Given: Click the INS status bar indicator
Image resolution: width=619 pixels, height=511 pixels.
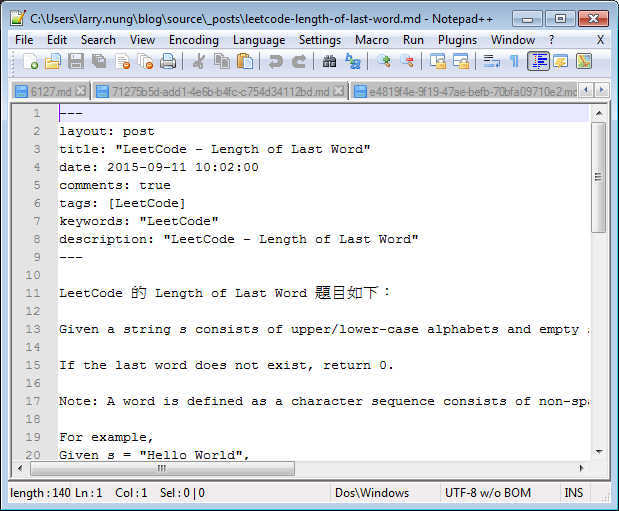Looking at the screenshot, I should tap(574, 492).
